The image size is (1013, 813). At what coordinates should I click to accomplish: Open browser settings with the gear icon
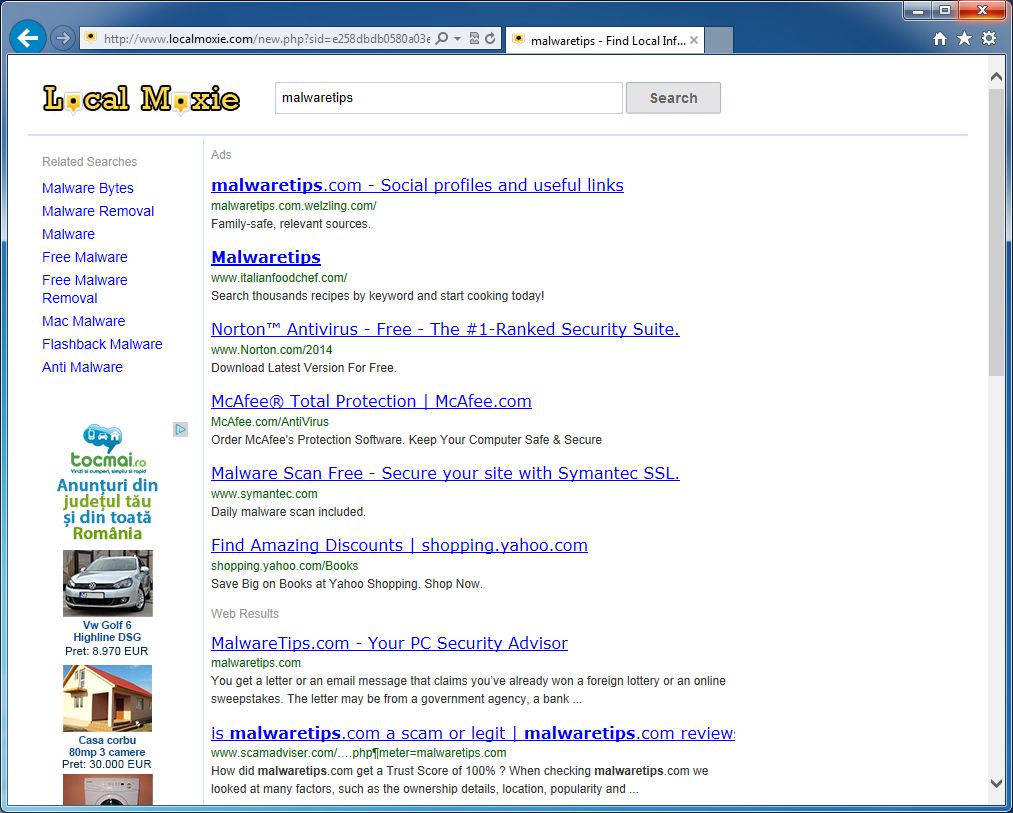[988, 37]
